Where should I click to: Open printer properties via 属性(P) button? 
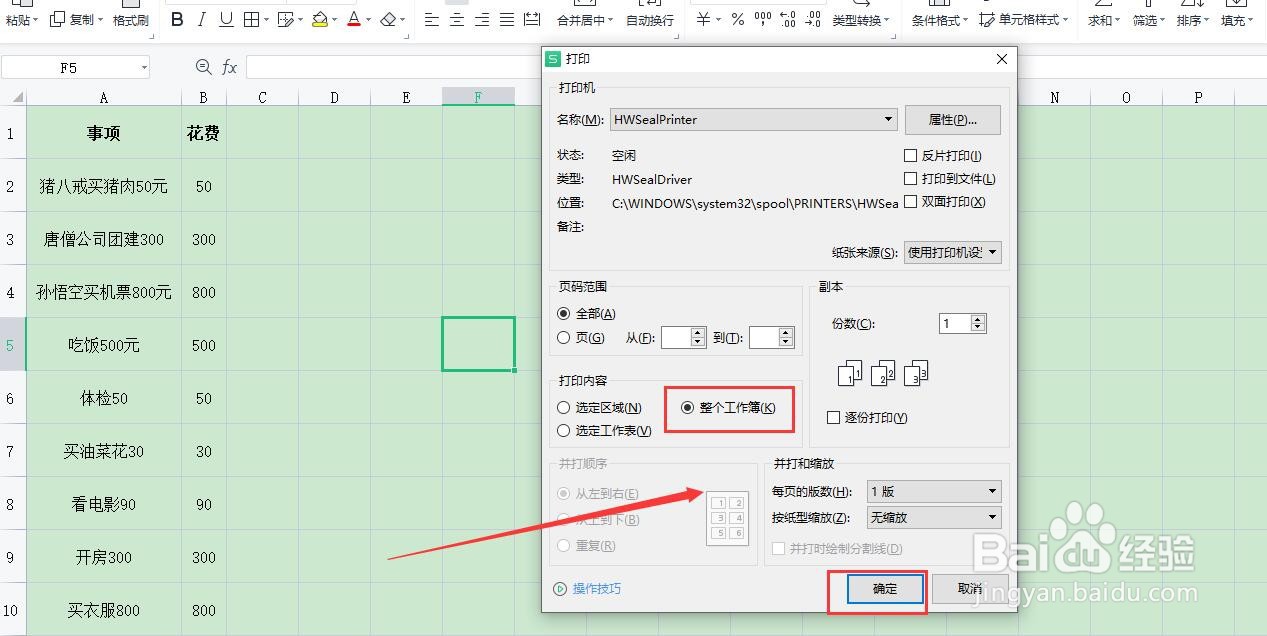tap(952, 119)
